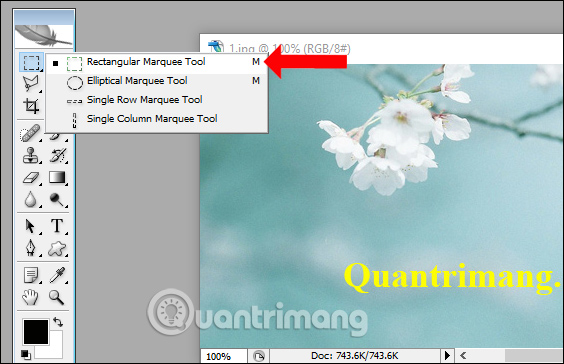Open the background color picker
The height and width of the screenshot is (364, 564).
(54, 350)
